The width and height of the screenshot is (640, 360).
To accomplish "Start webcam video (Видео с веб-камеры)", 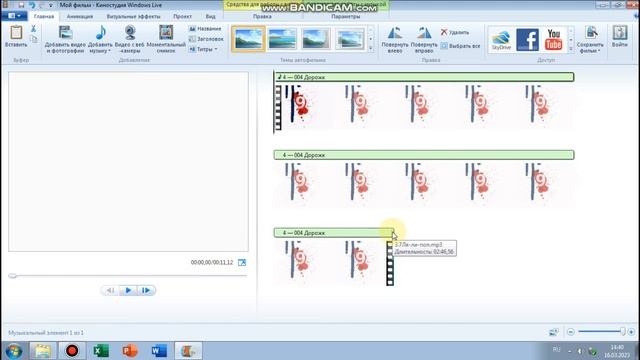I will pos(130,39).
